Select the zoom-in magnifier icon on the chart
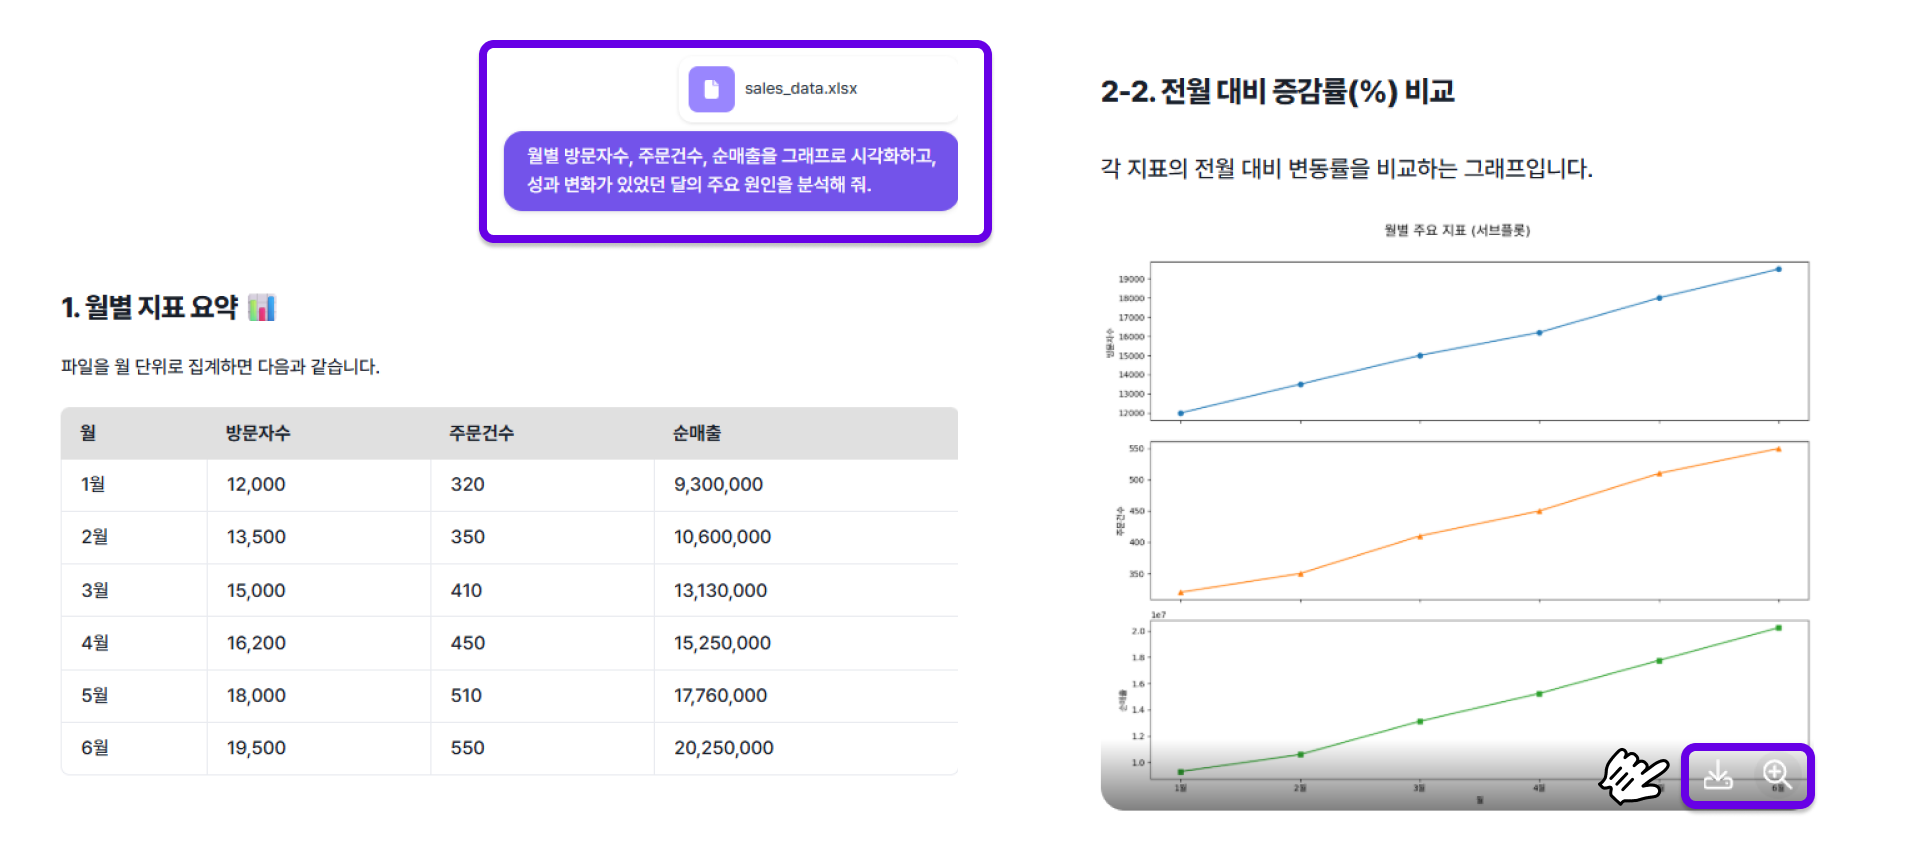Viewport: 1915px width, 861px height. (1776, 775)
